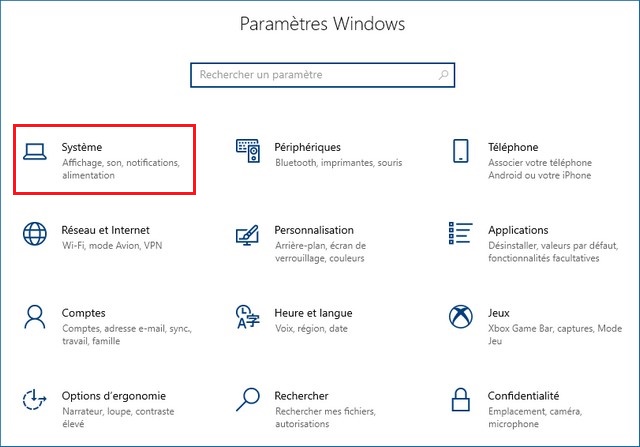Click the padlock icon for Confidentialité
The height and width of the screenshot is (447, 640).
pos(460,400)
